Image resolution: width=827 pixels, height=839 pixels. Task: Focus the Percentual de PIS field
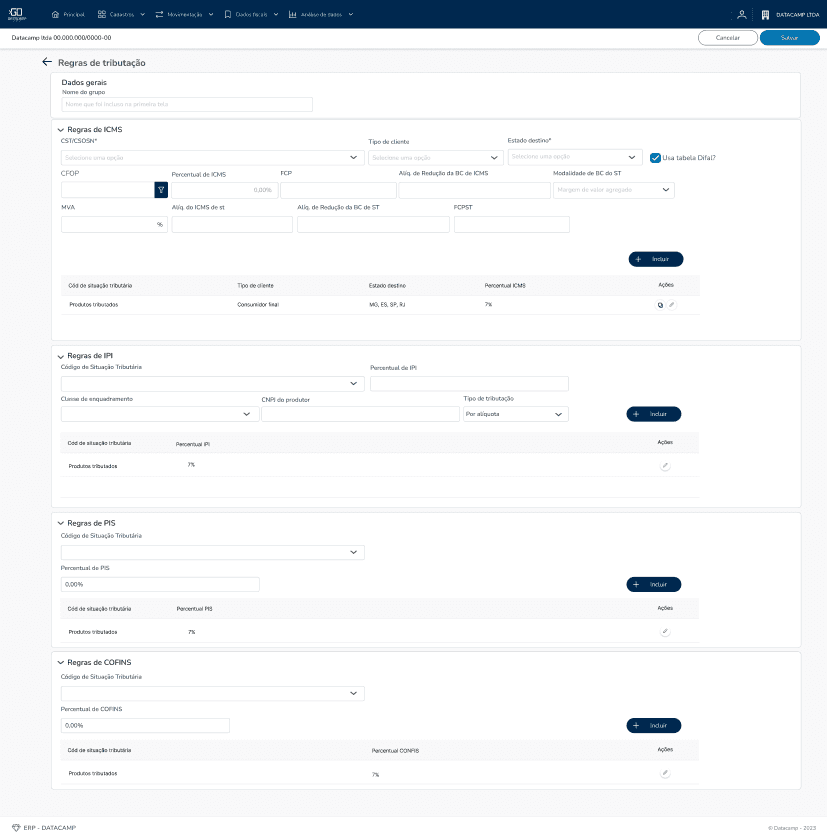pyautogui.click(x=160, y=584)
